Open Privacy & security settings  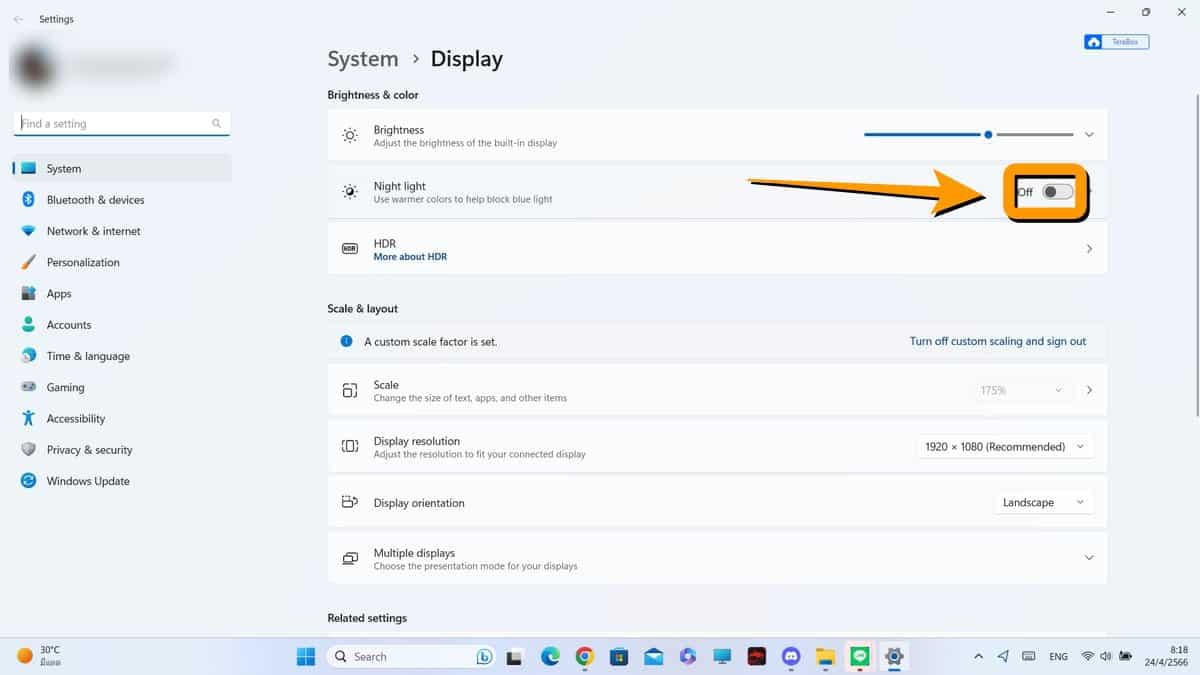coord(89,449)
